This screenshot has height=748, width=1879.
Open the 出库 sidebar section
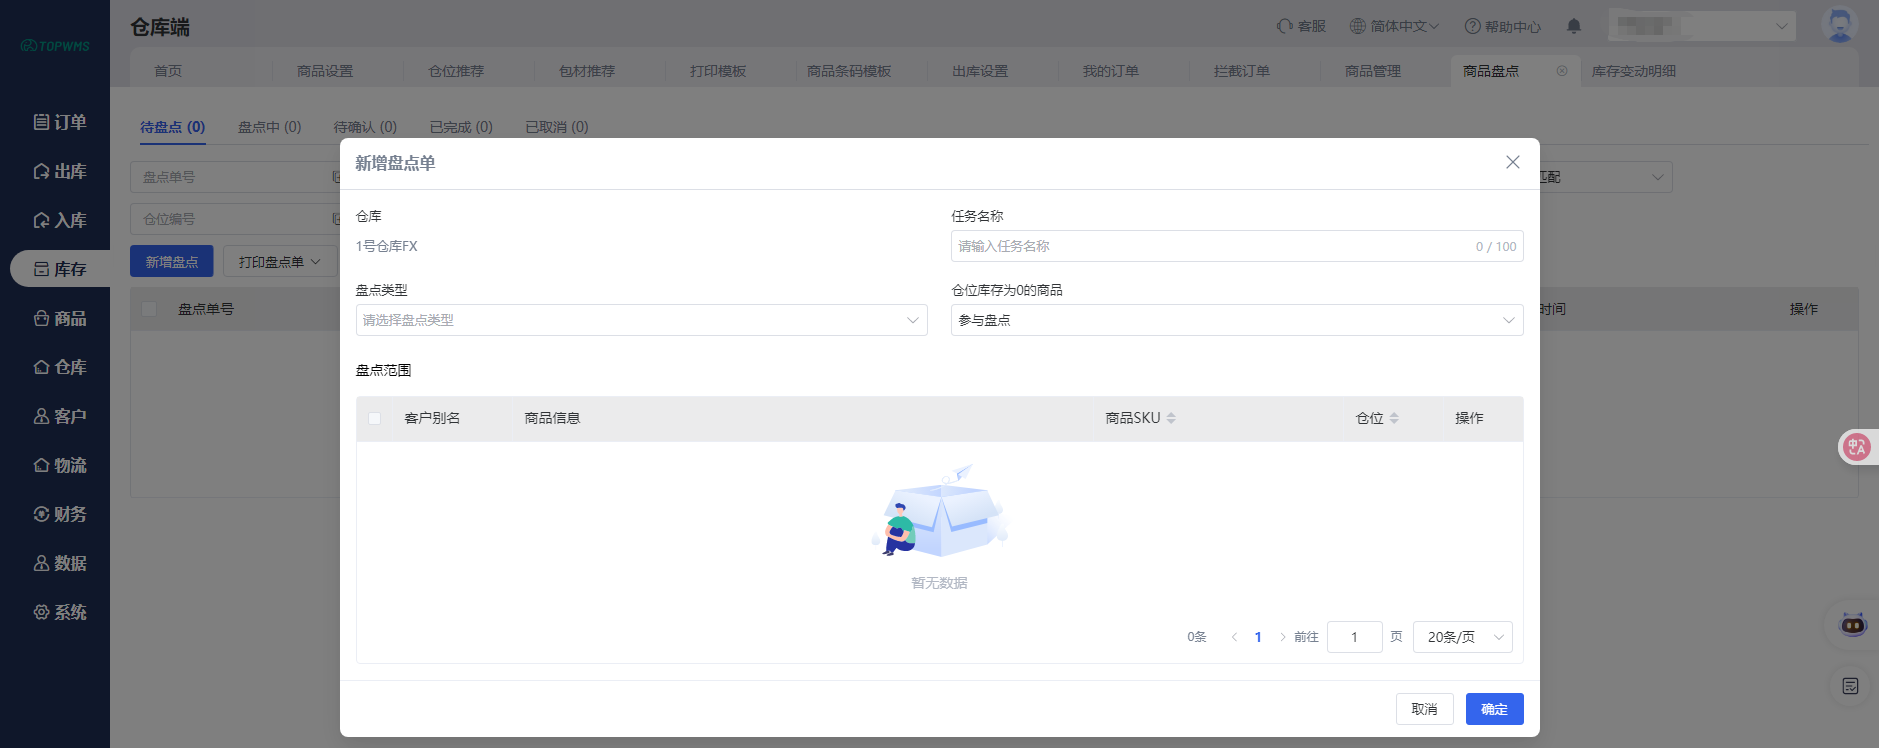60,171
